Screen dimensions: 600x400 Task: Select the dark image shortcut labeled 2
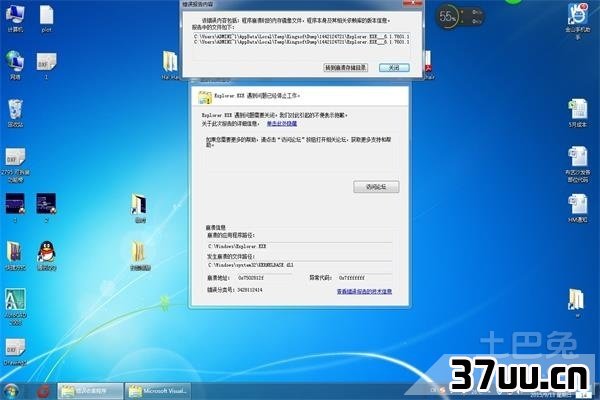click(x=46, y=208)
